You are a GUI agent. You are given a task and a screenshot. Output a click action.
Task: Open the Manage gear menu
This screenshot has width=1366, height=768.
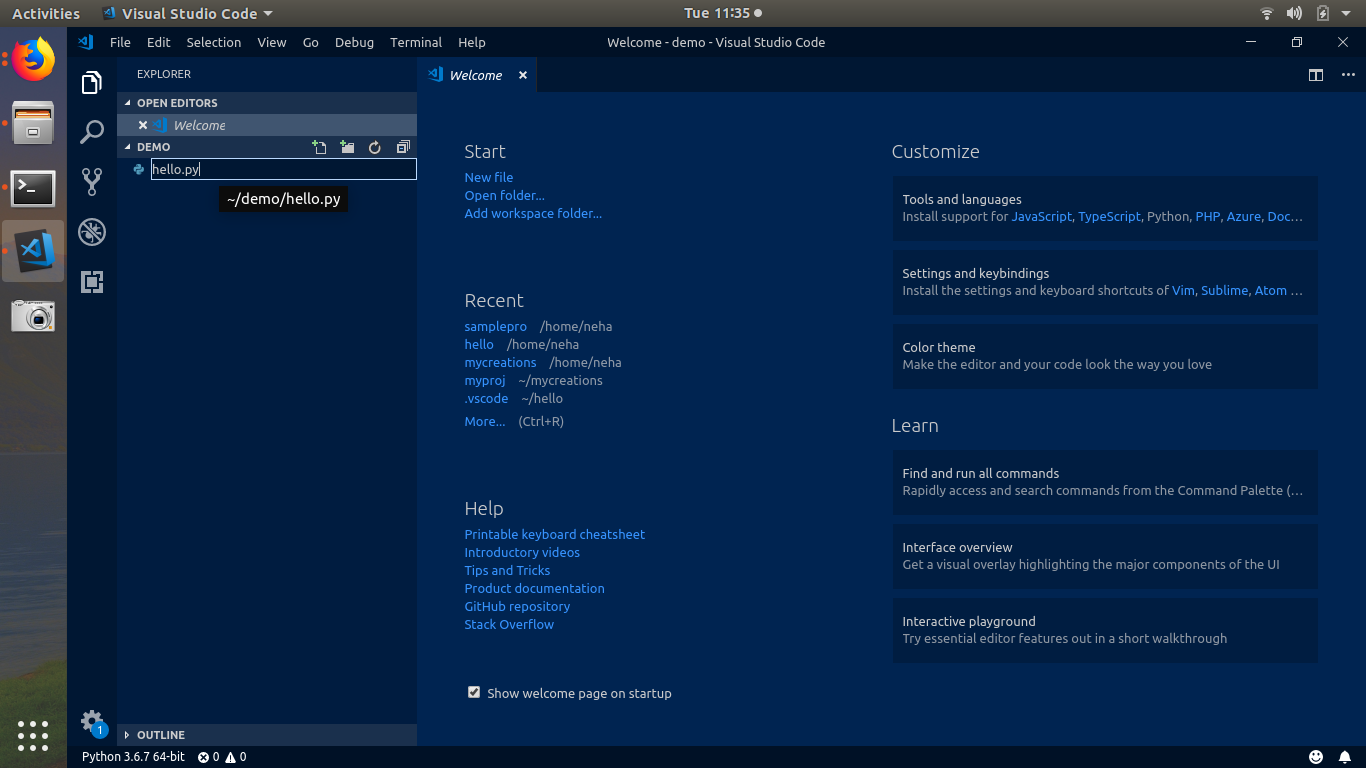point(92,721)
